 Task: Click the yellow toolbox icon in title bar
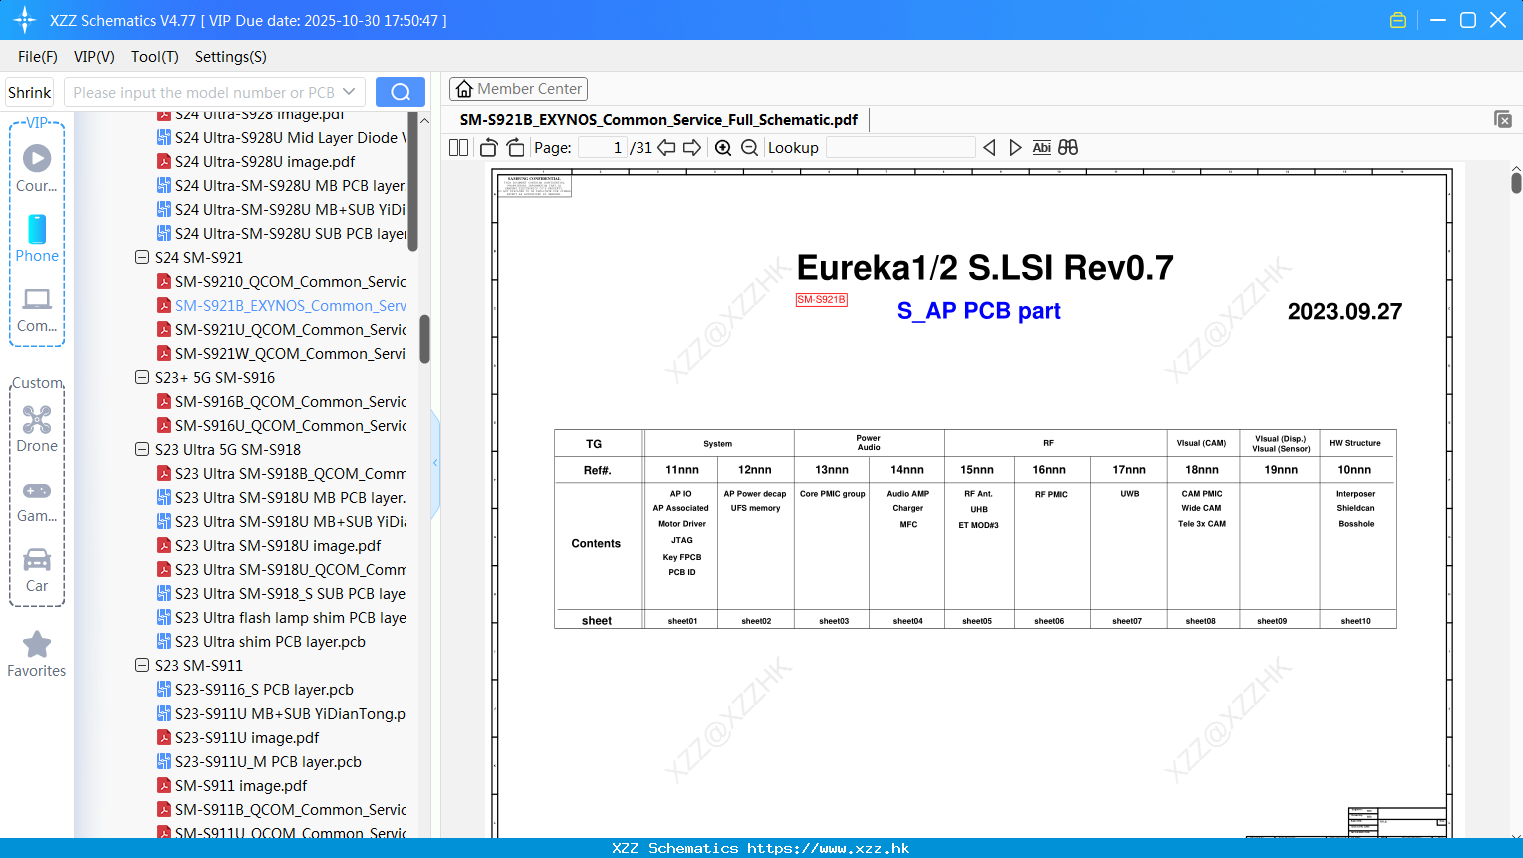1398,20
